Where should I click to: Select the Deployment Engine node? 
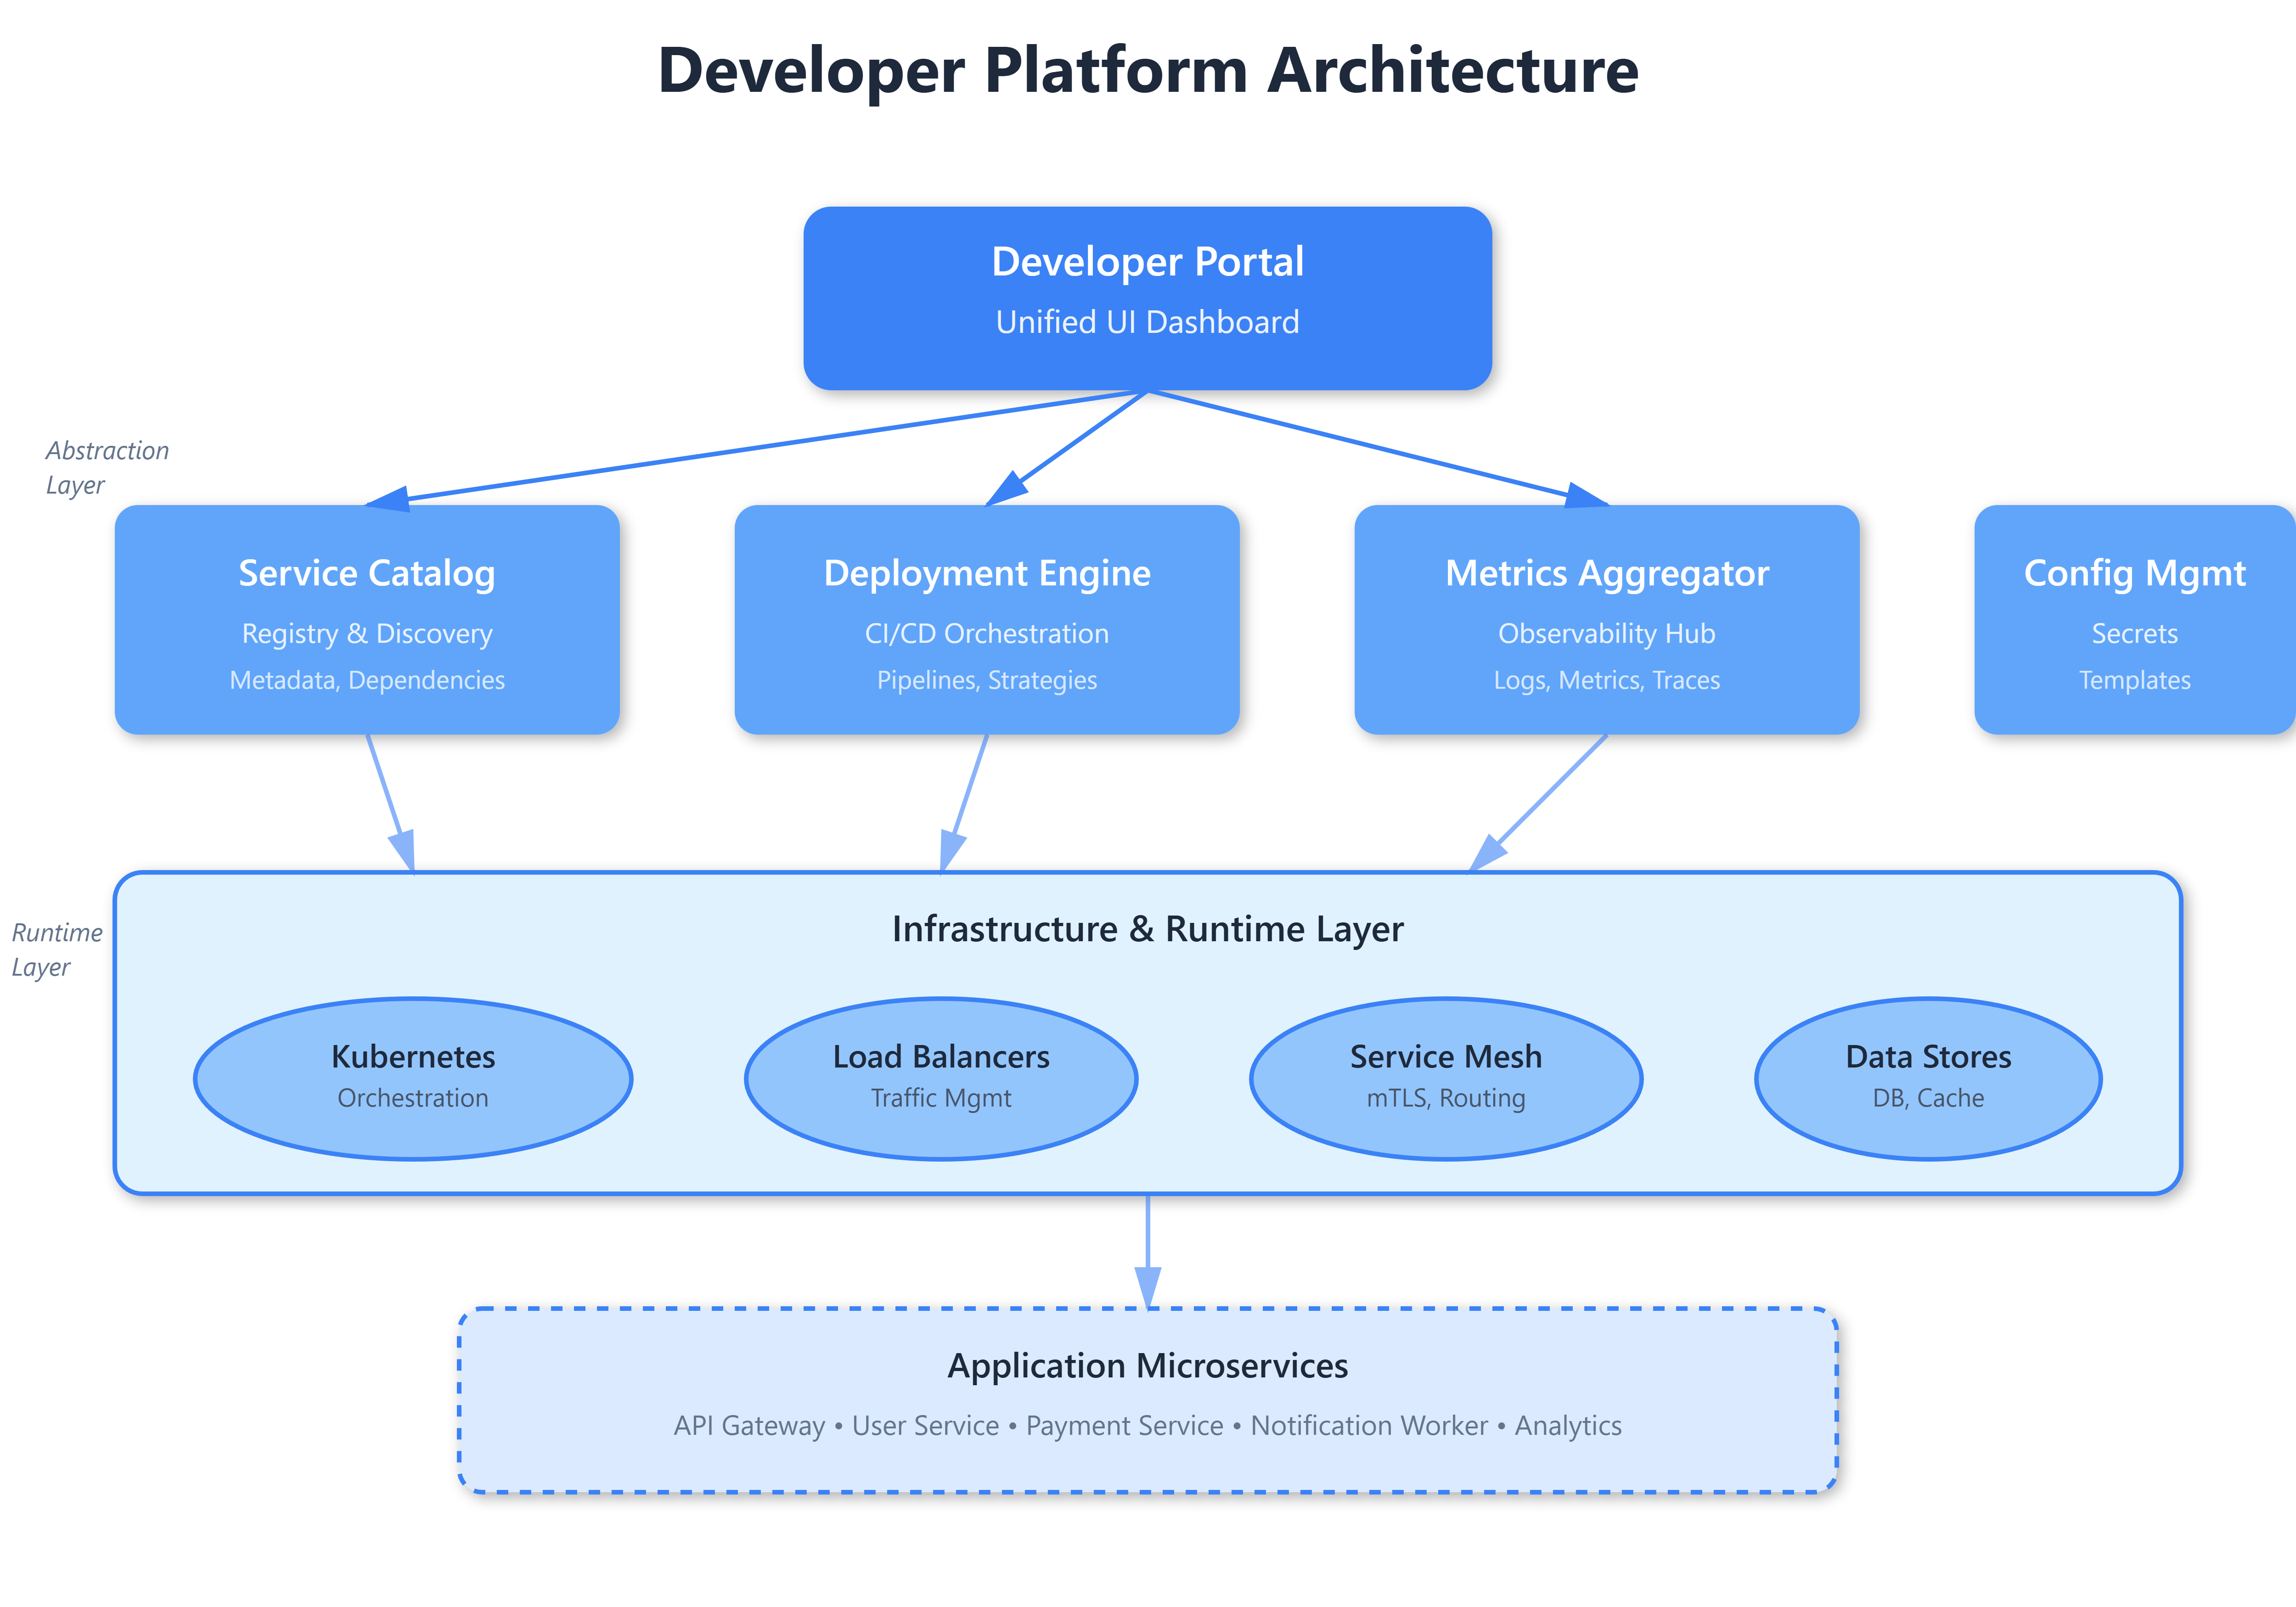[987, 619]
